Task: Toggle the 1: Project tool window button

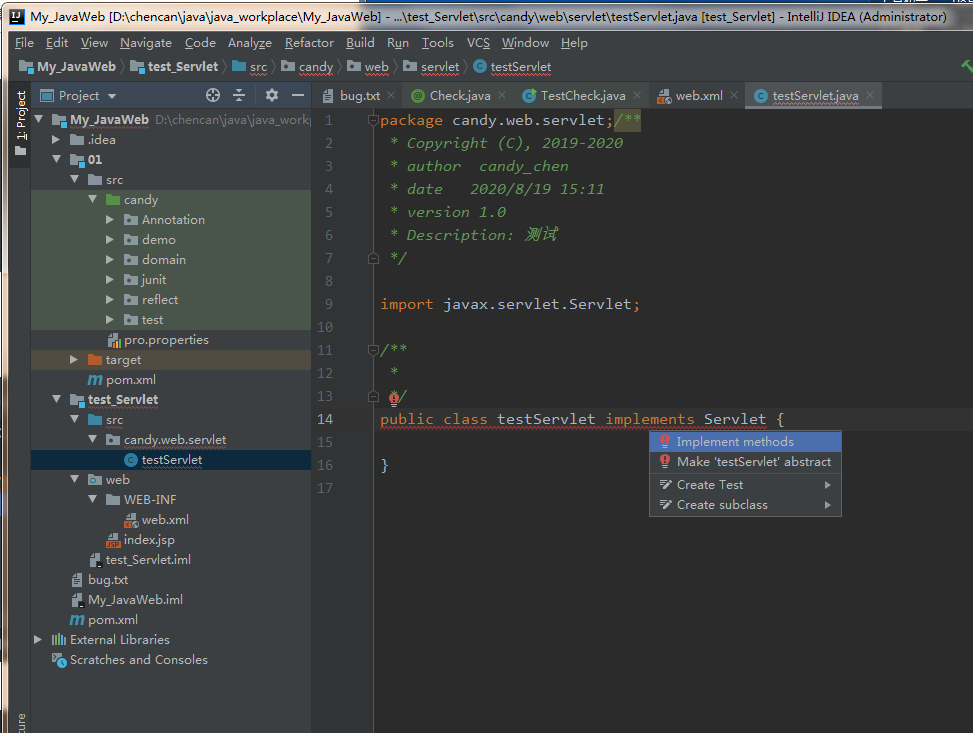Action: pyautogui.click(x=20, y=122)
